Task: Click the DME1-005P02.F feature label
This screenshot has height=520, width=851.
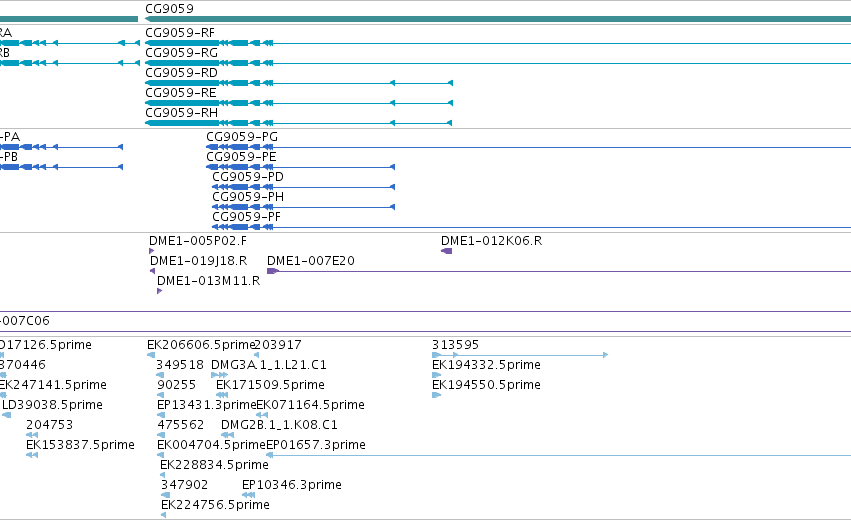Action: point(198,241)
